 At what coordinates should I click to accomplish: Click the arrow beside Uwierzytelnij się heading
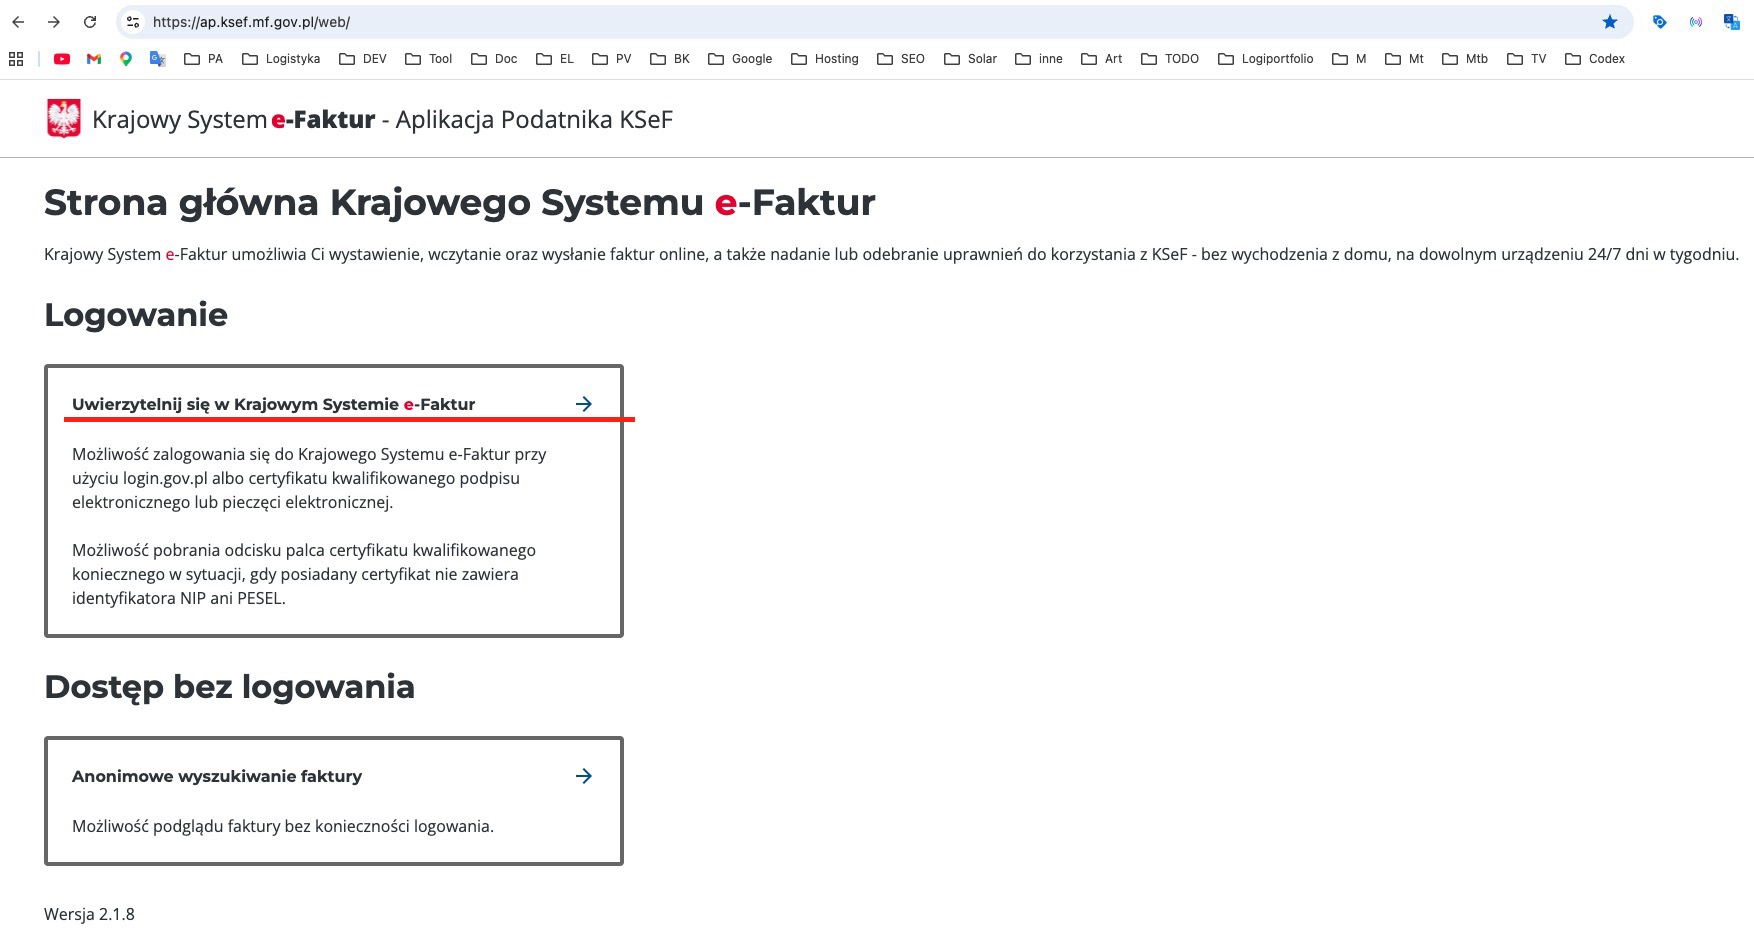(584, 404)
